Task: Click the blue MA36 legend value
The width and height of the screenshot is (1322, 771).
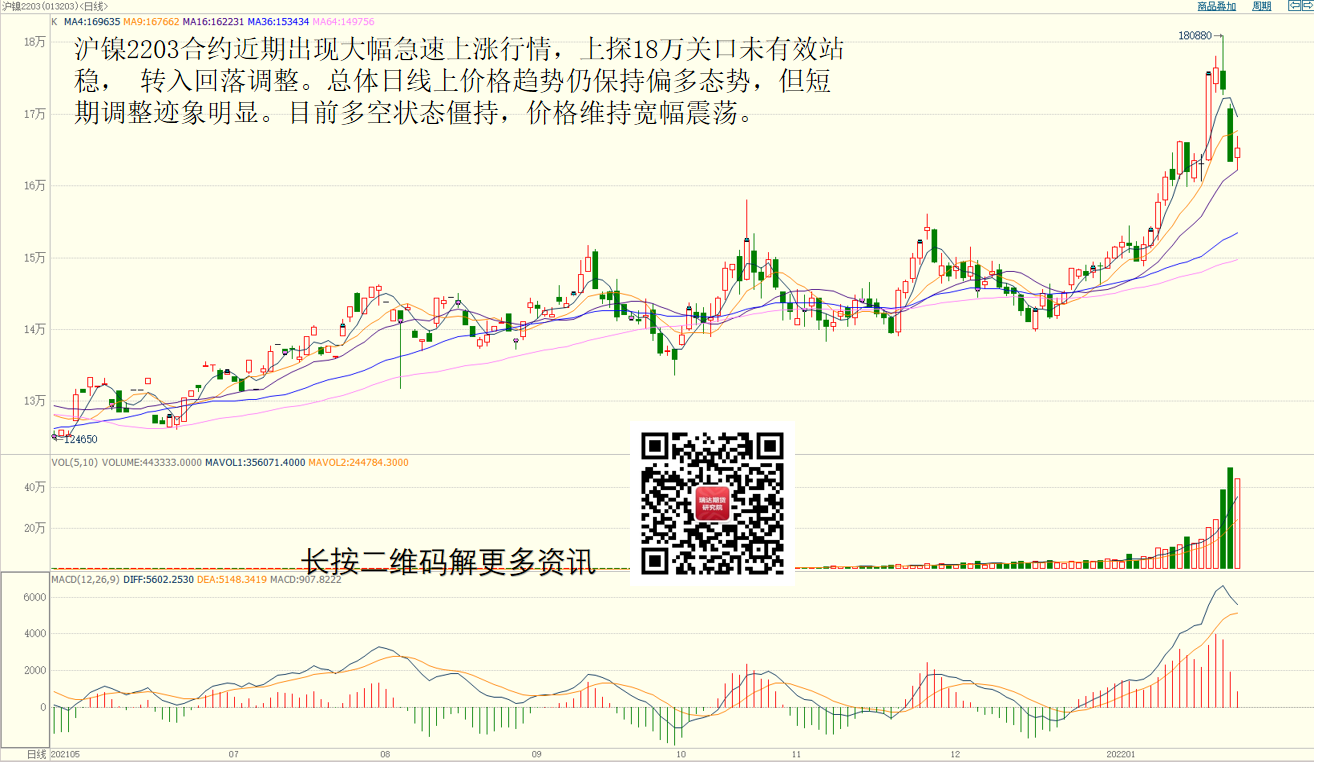Action: pyautogui.click(x=277, y=21)
